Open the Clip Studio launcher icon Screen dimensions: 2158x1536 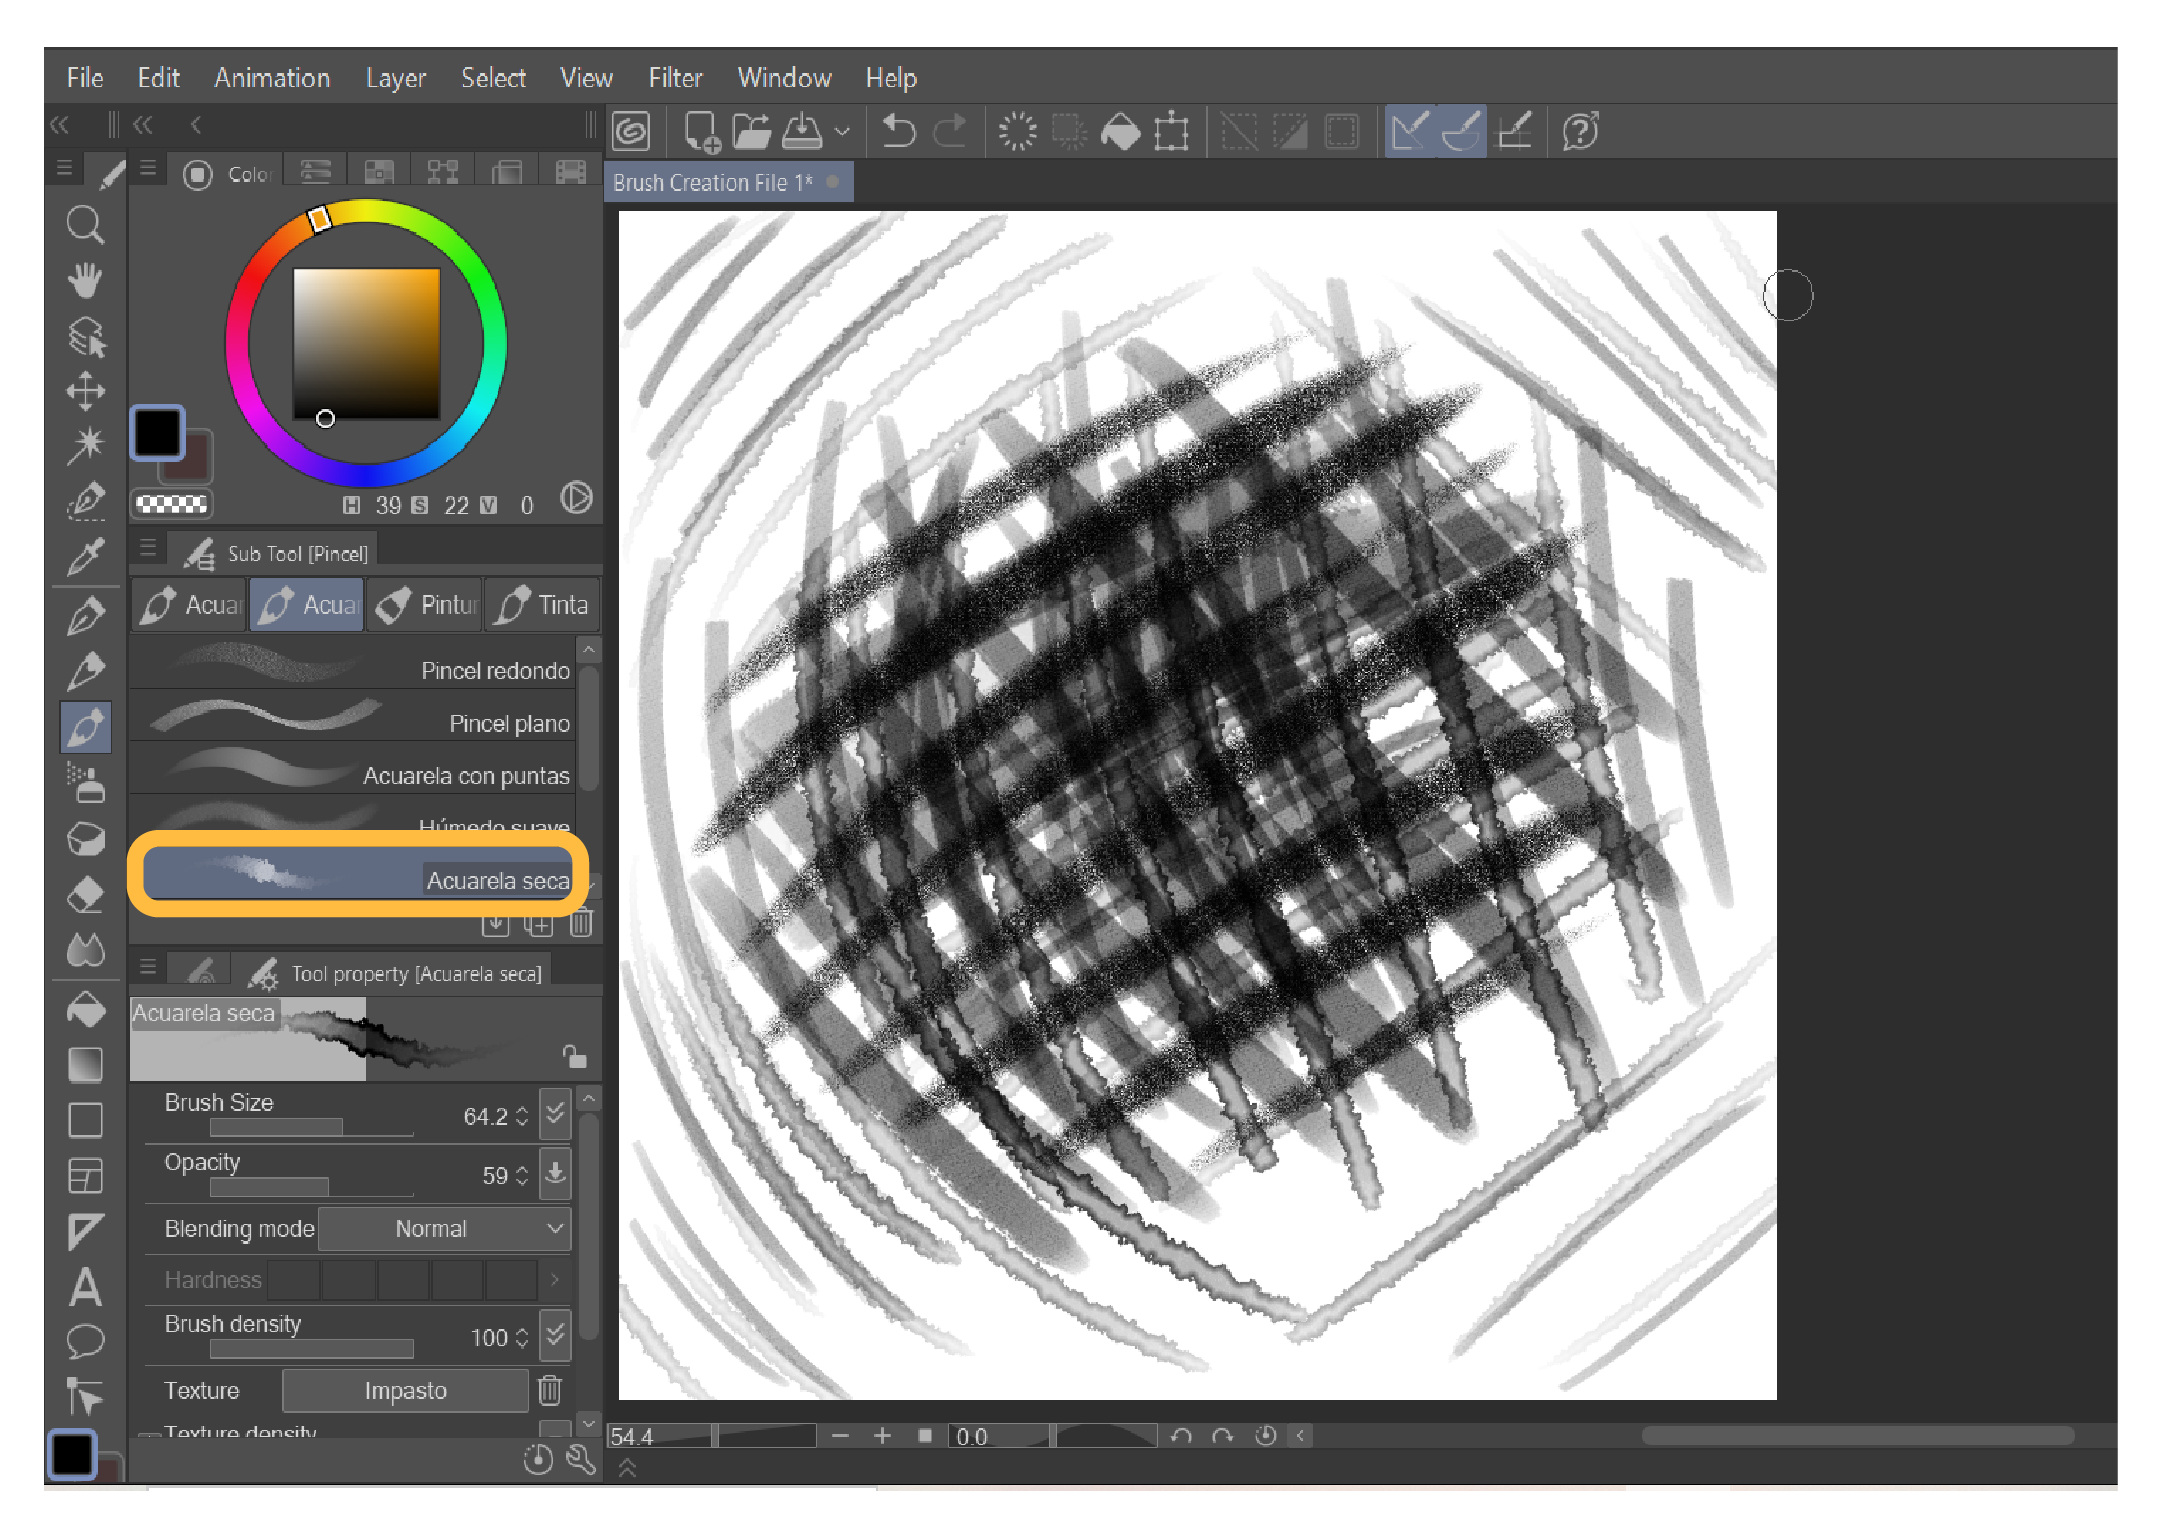[632, 131]
